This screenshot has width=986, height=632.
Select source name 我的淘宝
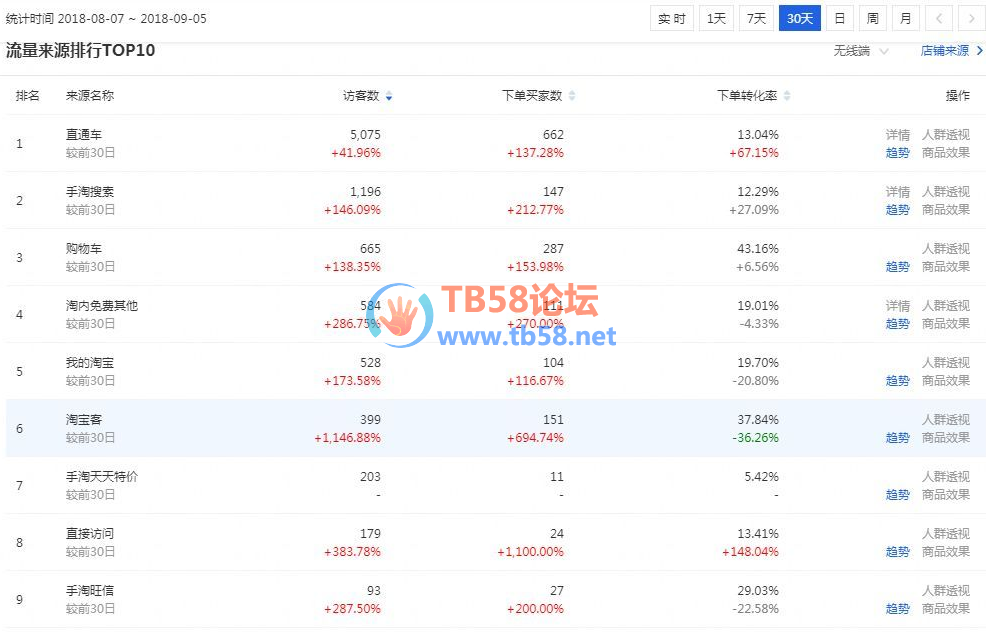90,363
